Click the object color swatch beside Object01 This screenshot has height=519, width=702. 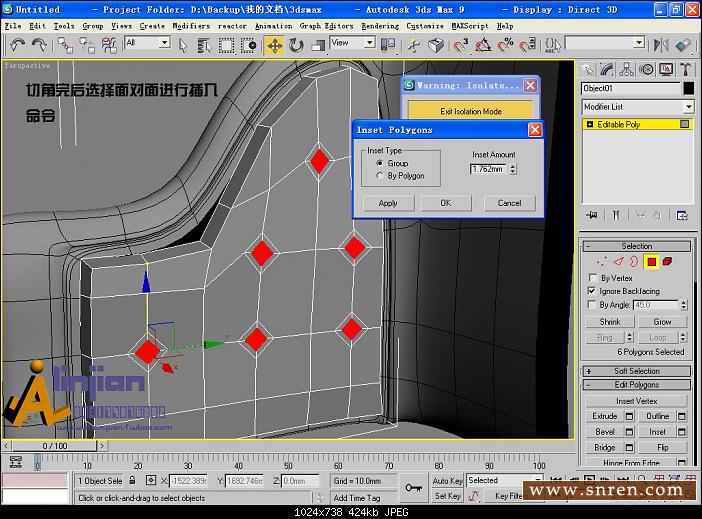click(x=688, y=89)
